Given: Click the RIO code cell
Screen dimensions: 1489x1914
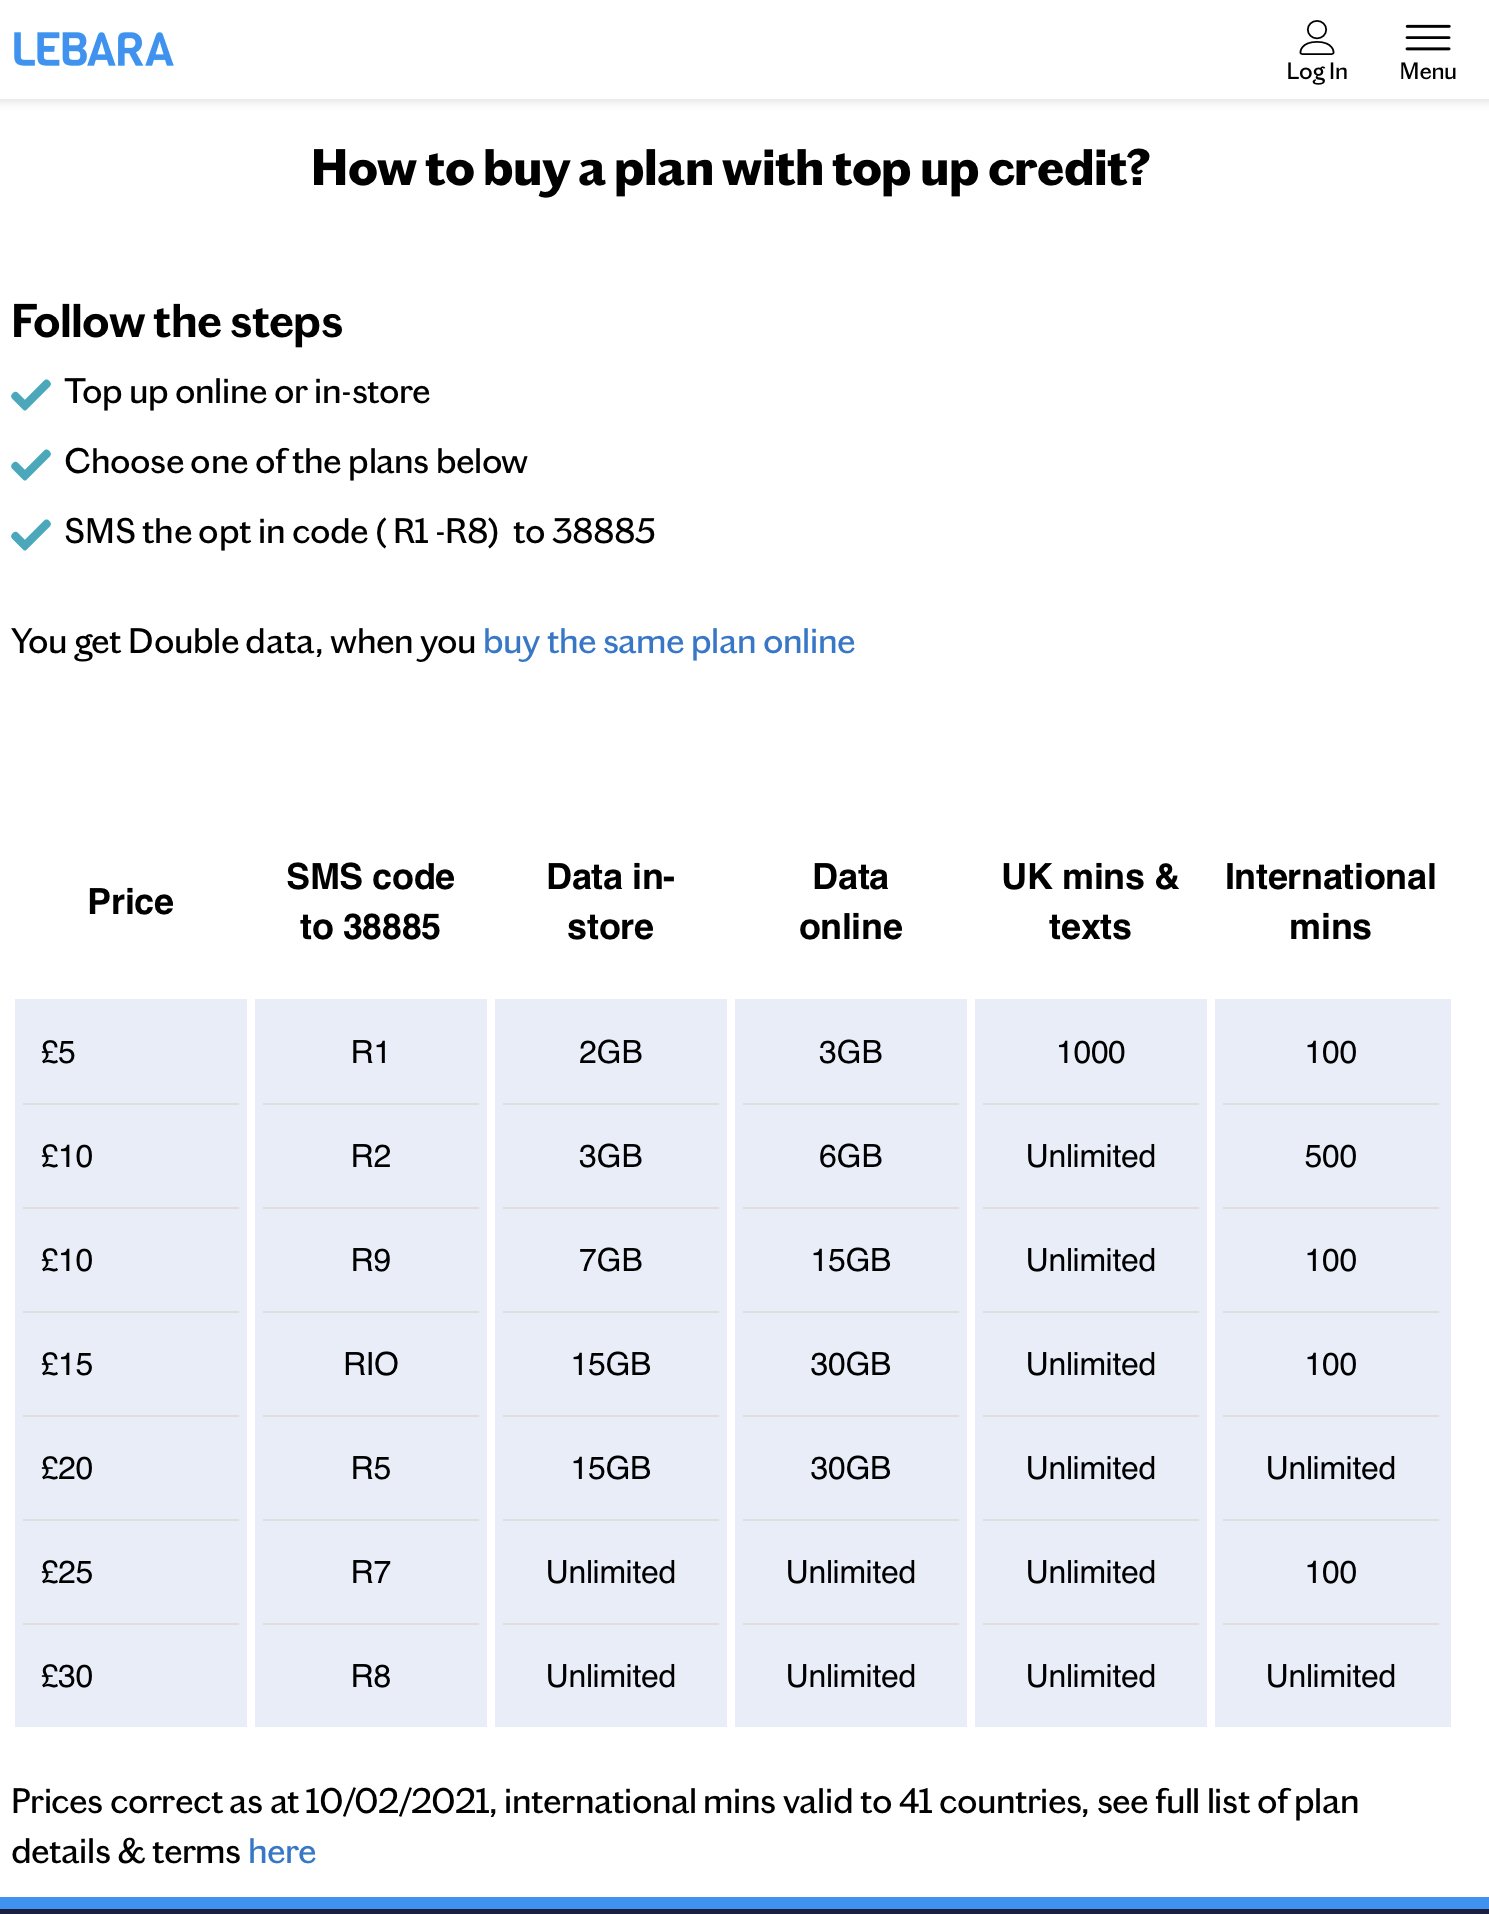Looking at the screenshot, I should (371, 1364).
